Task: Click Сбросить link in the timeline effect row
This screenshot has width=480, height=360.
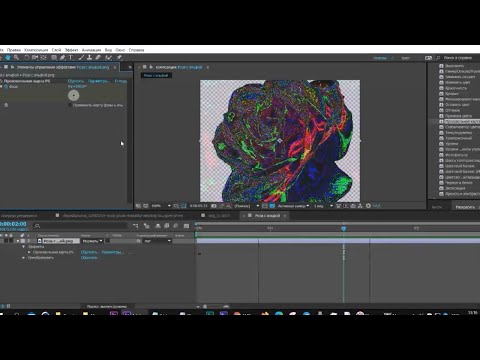Action: point(89,252)
